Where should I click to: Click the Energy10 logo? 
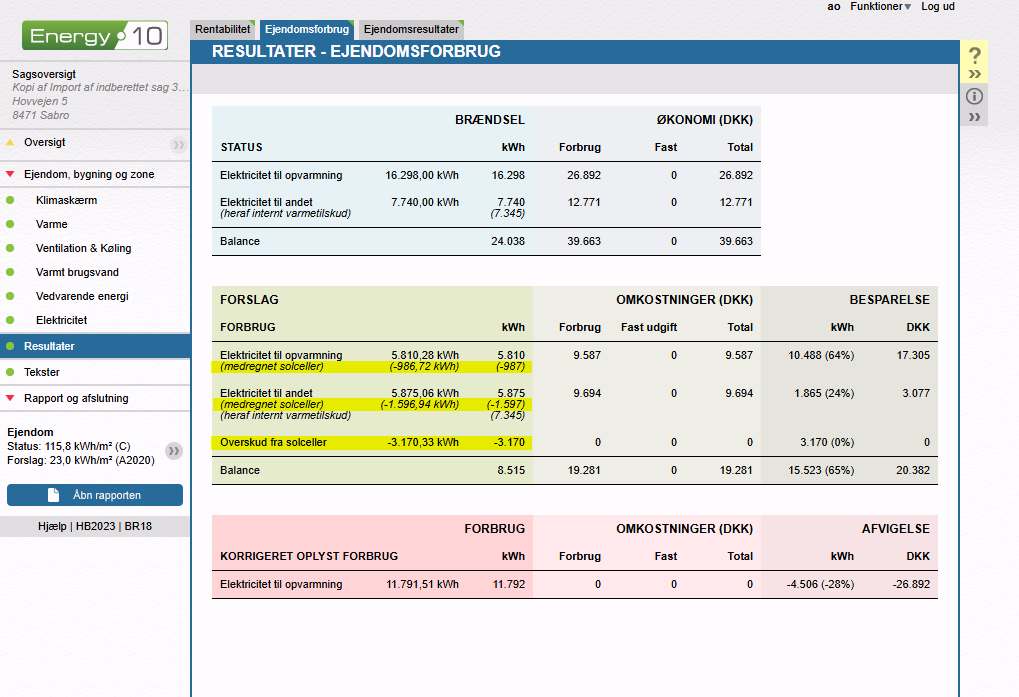point(95,37)
